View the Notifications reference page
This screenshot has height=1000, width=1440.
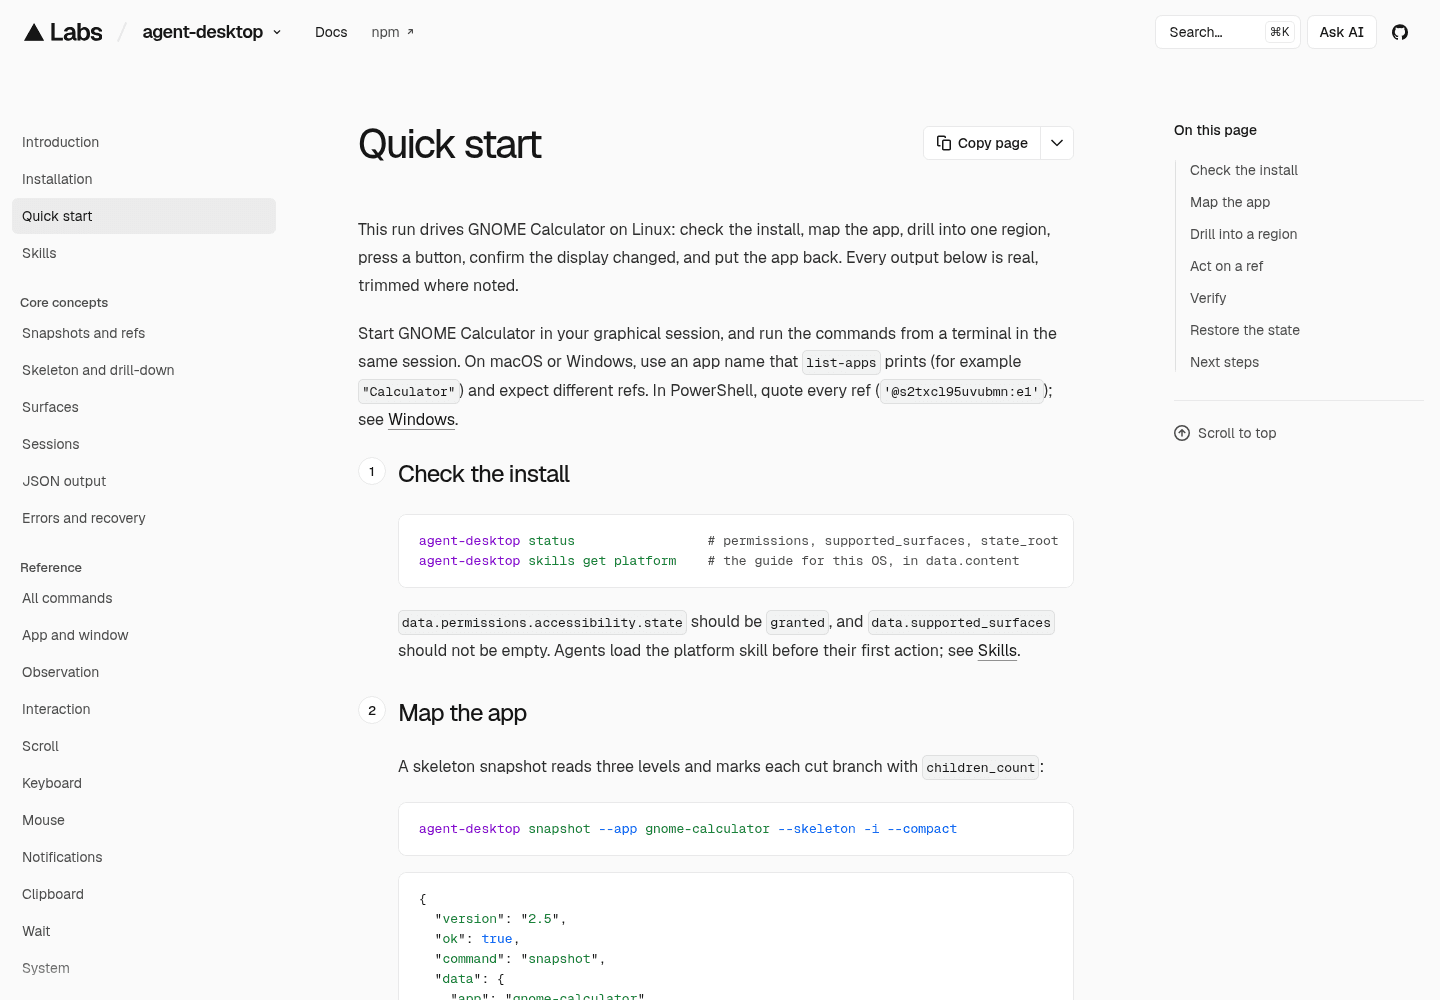(x=144, y=857)
